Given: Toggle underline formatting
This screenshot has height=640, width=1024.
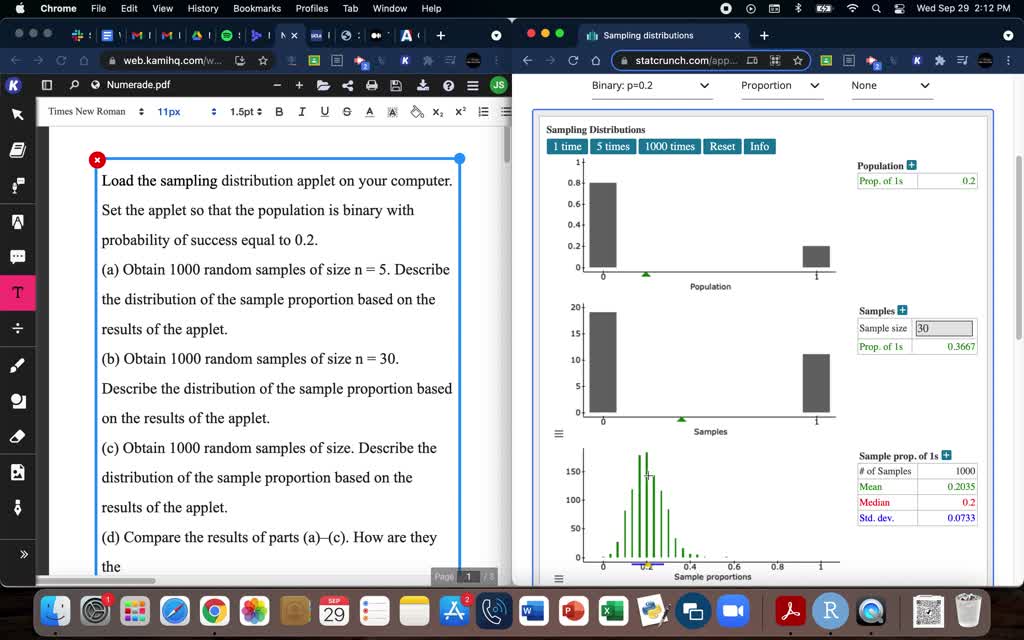Looking at the screenshot, I should point(325,112).
